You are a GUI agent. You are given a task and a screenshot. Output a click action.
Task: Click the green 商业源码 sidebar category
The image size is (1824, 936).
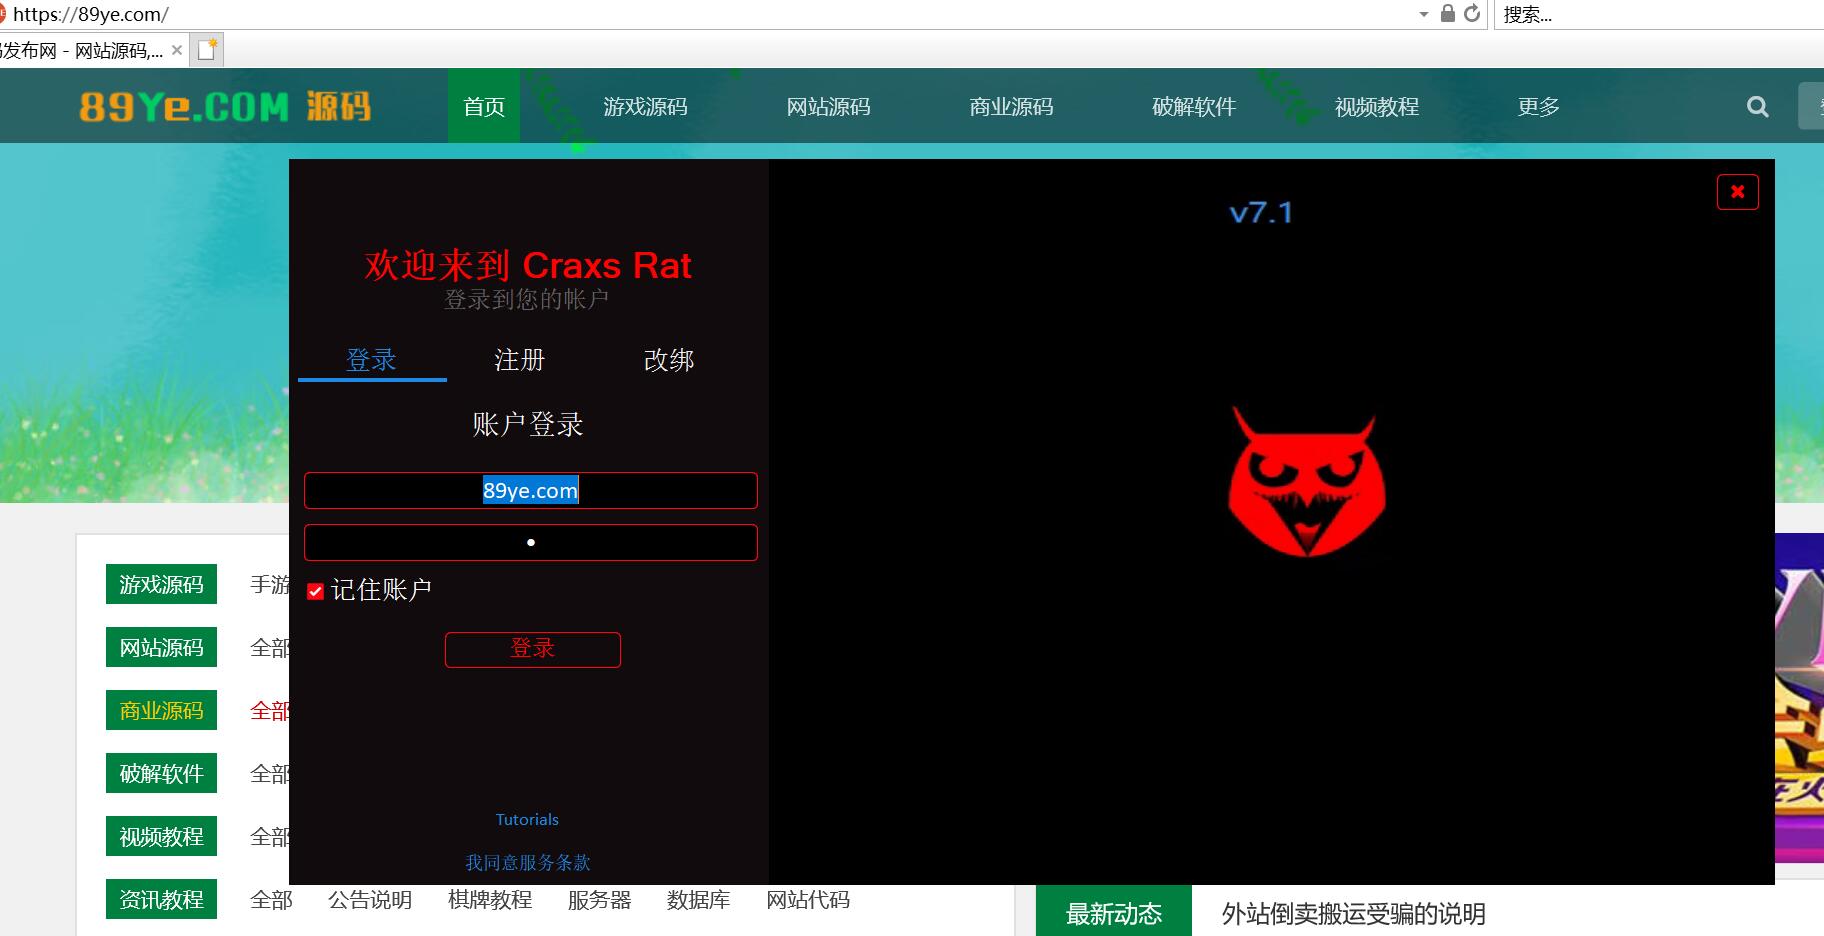coord(161,710)
